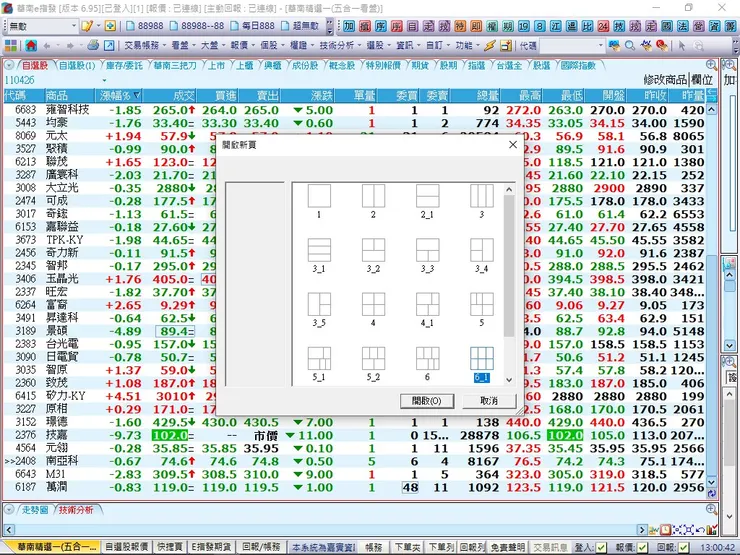This screenshot has height=555, width=740.
Task: Click the 19 shortcut icon in top toolbar
Action: 524,26
